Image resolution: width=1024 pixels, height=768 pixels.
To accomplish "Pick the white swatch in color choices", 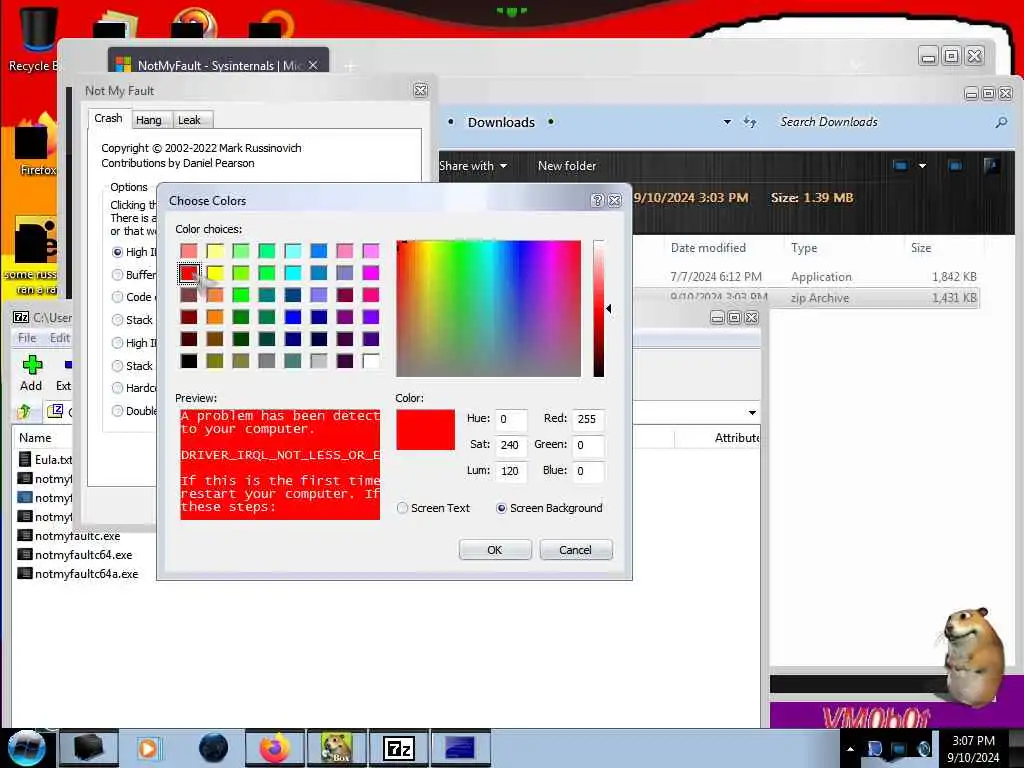I will click(371, 360).
